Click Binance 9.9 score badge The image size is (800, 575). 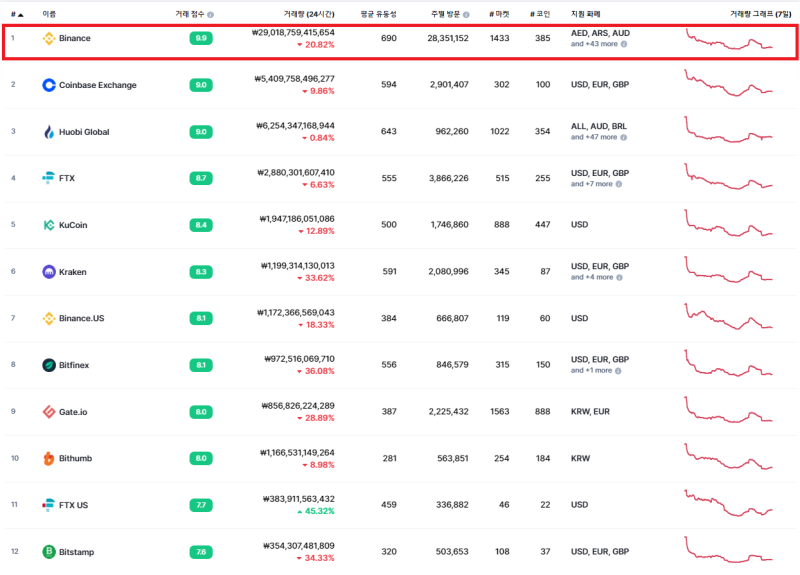click(201, 38)
